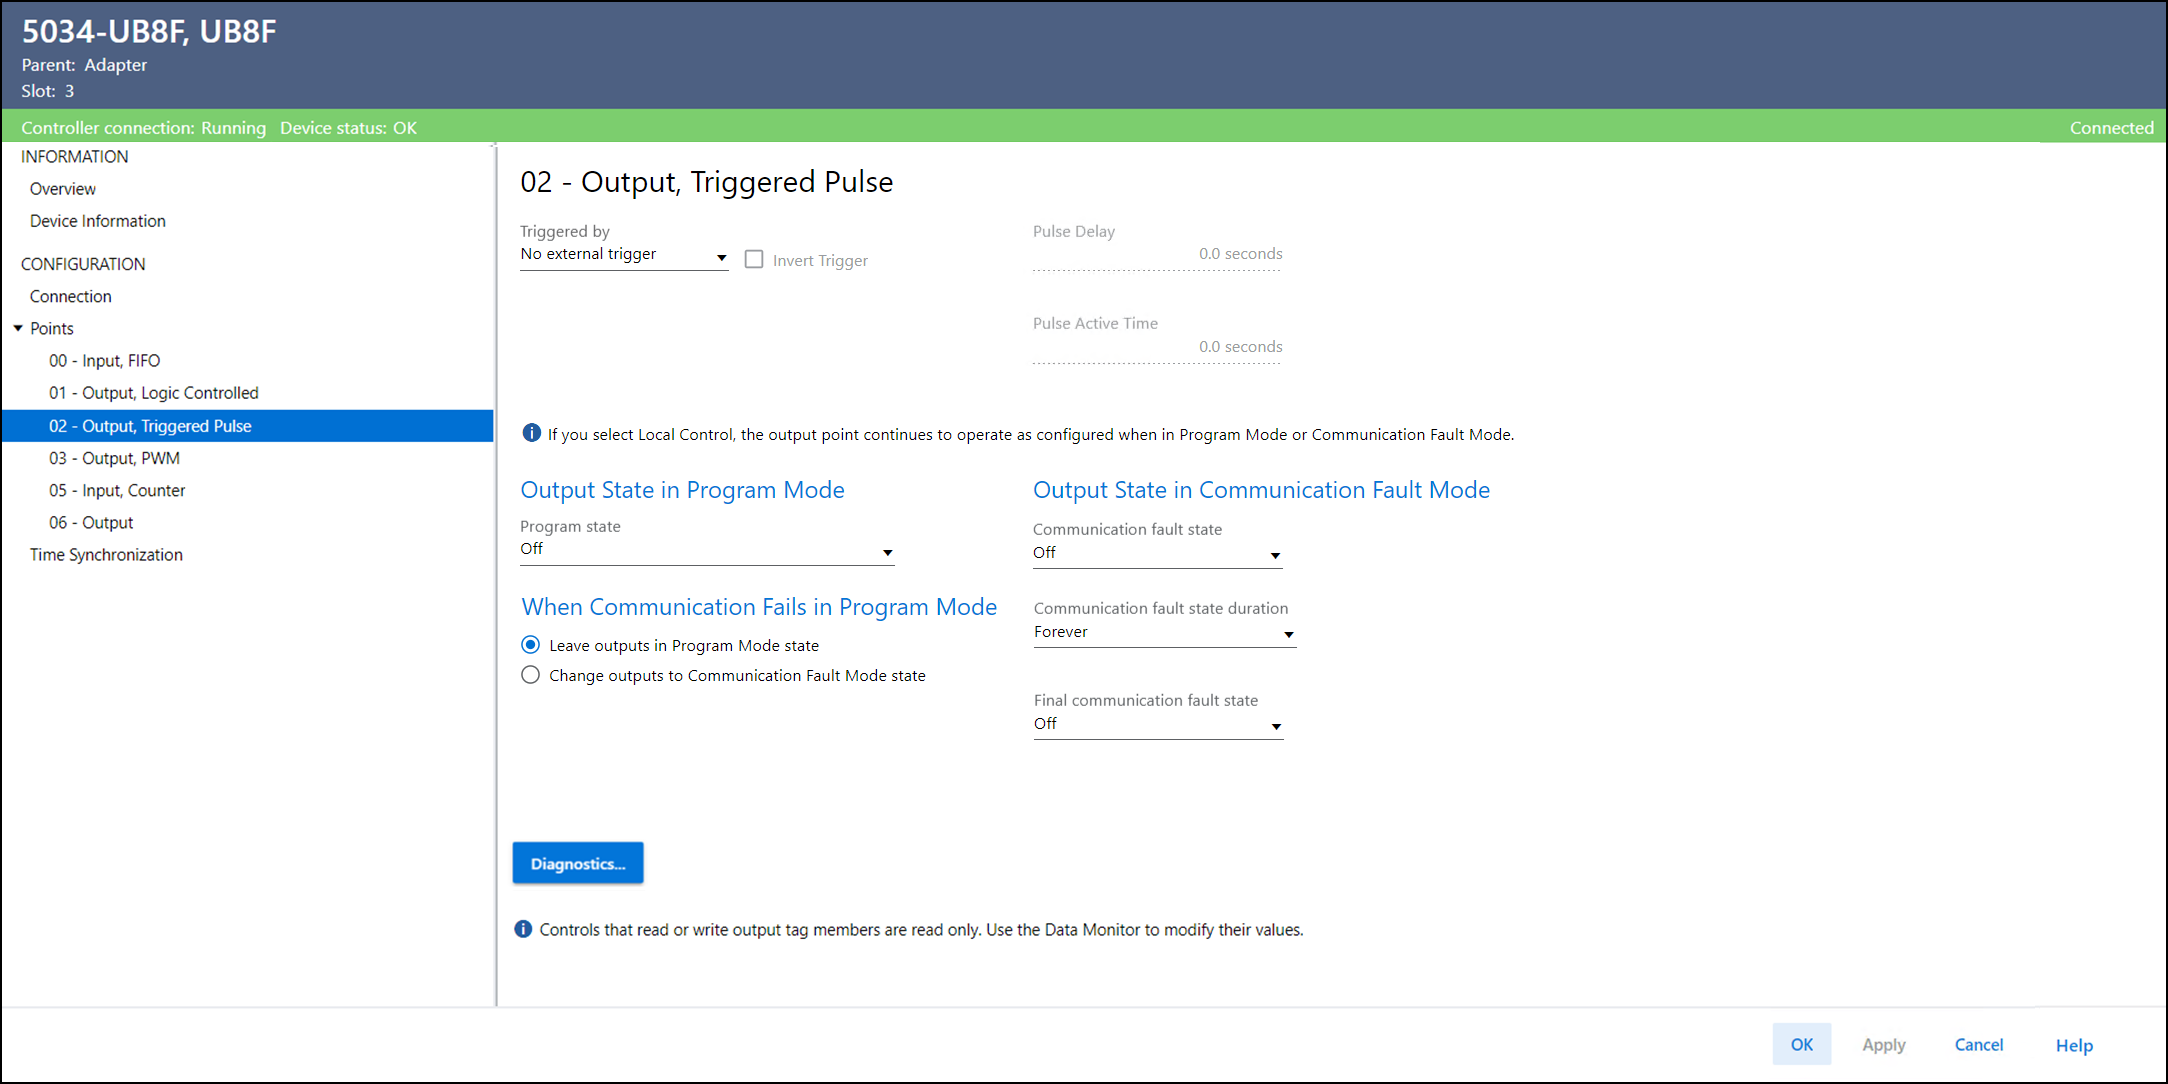Open Device Information in the sidebar
This screenshot has height=1084, width=2168.
point(98,221)
